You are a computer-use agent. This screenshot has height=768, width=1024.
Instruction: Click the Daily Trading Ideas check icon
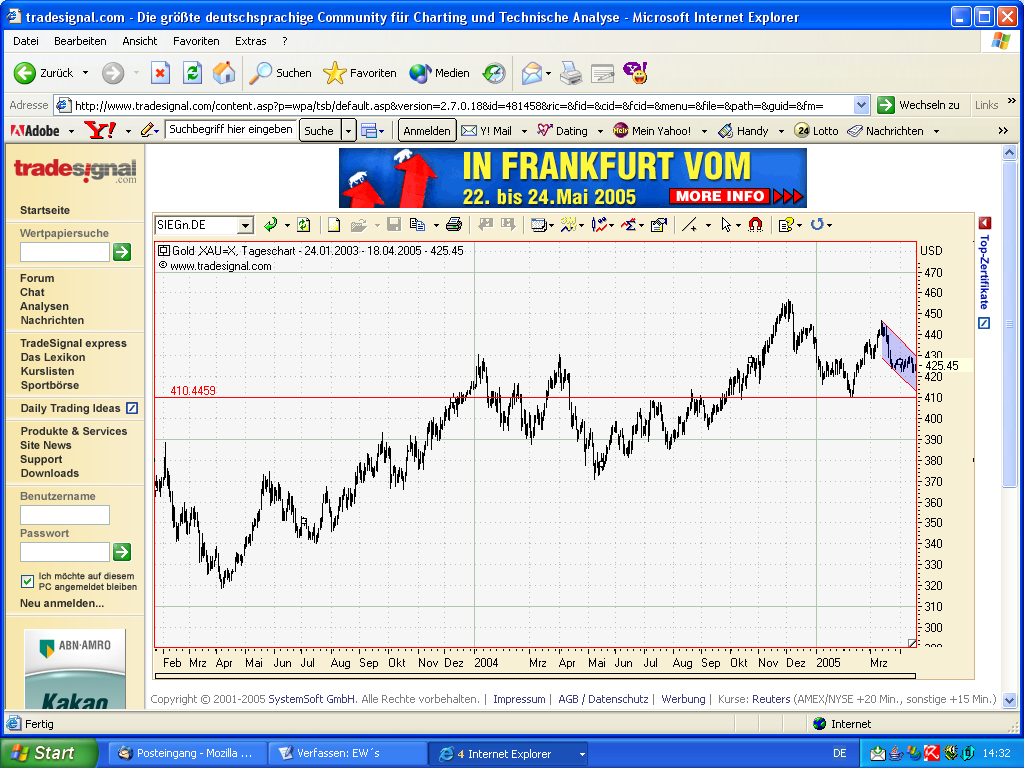click(x=132, y=408)
